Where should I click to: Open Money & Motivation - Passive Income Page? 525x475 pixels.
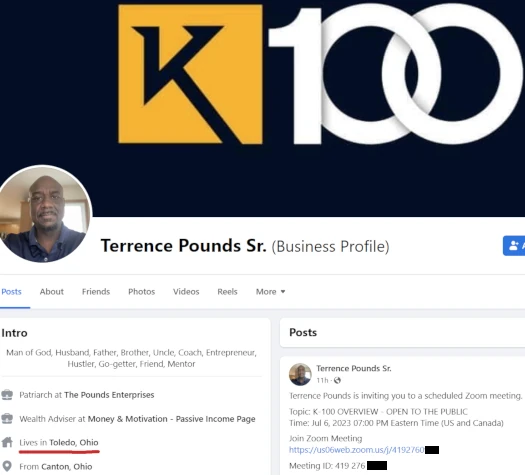tap(171, 419)
